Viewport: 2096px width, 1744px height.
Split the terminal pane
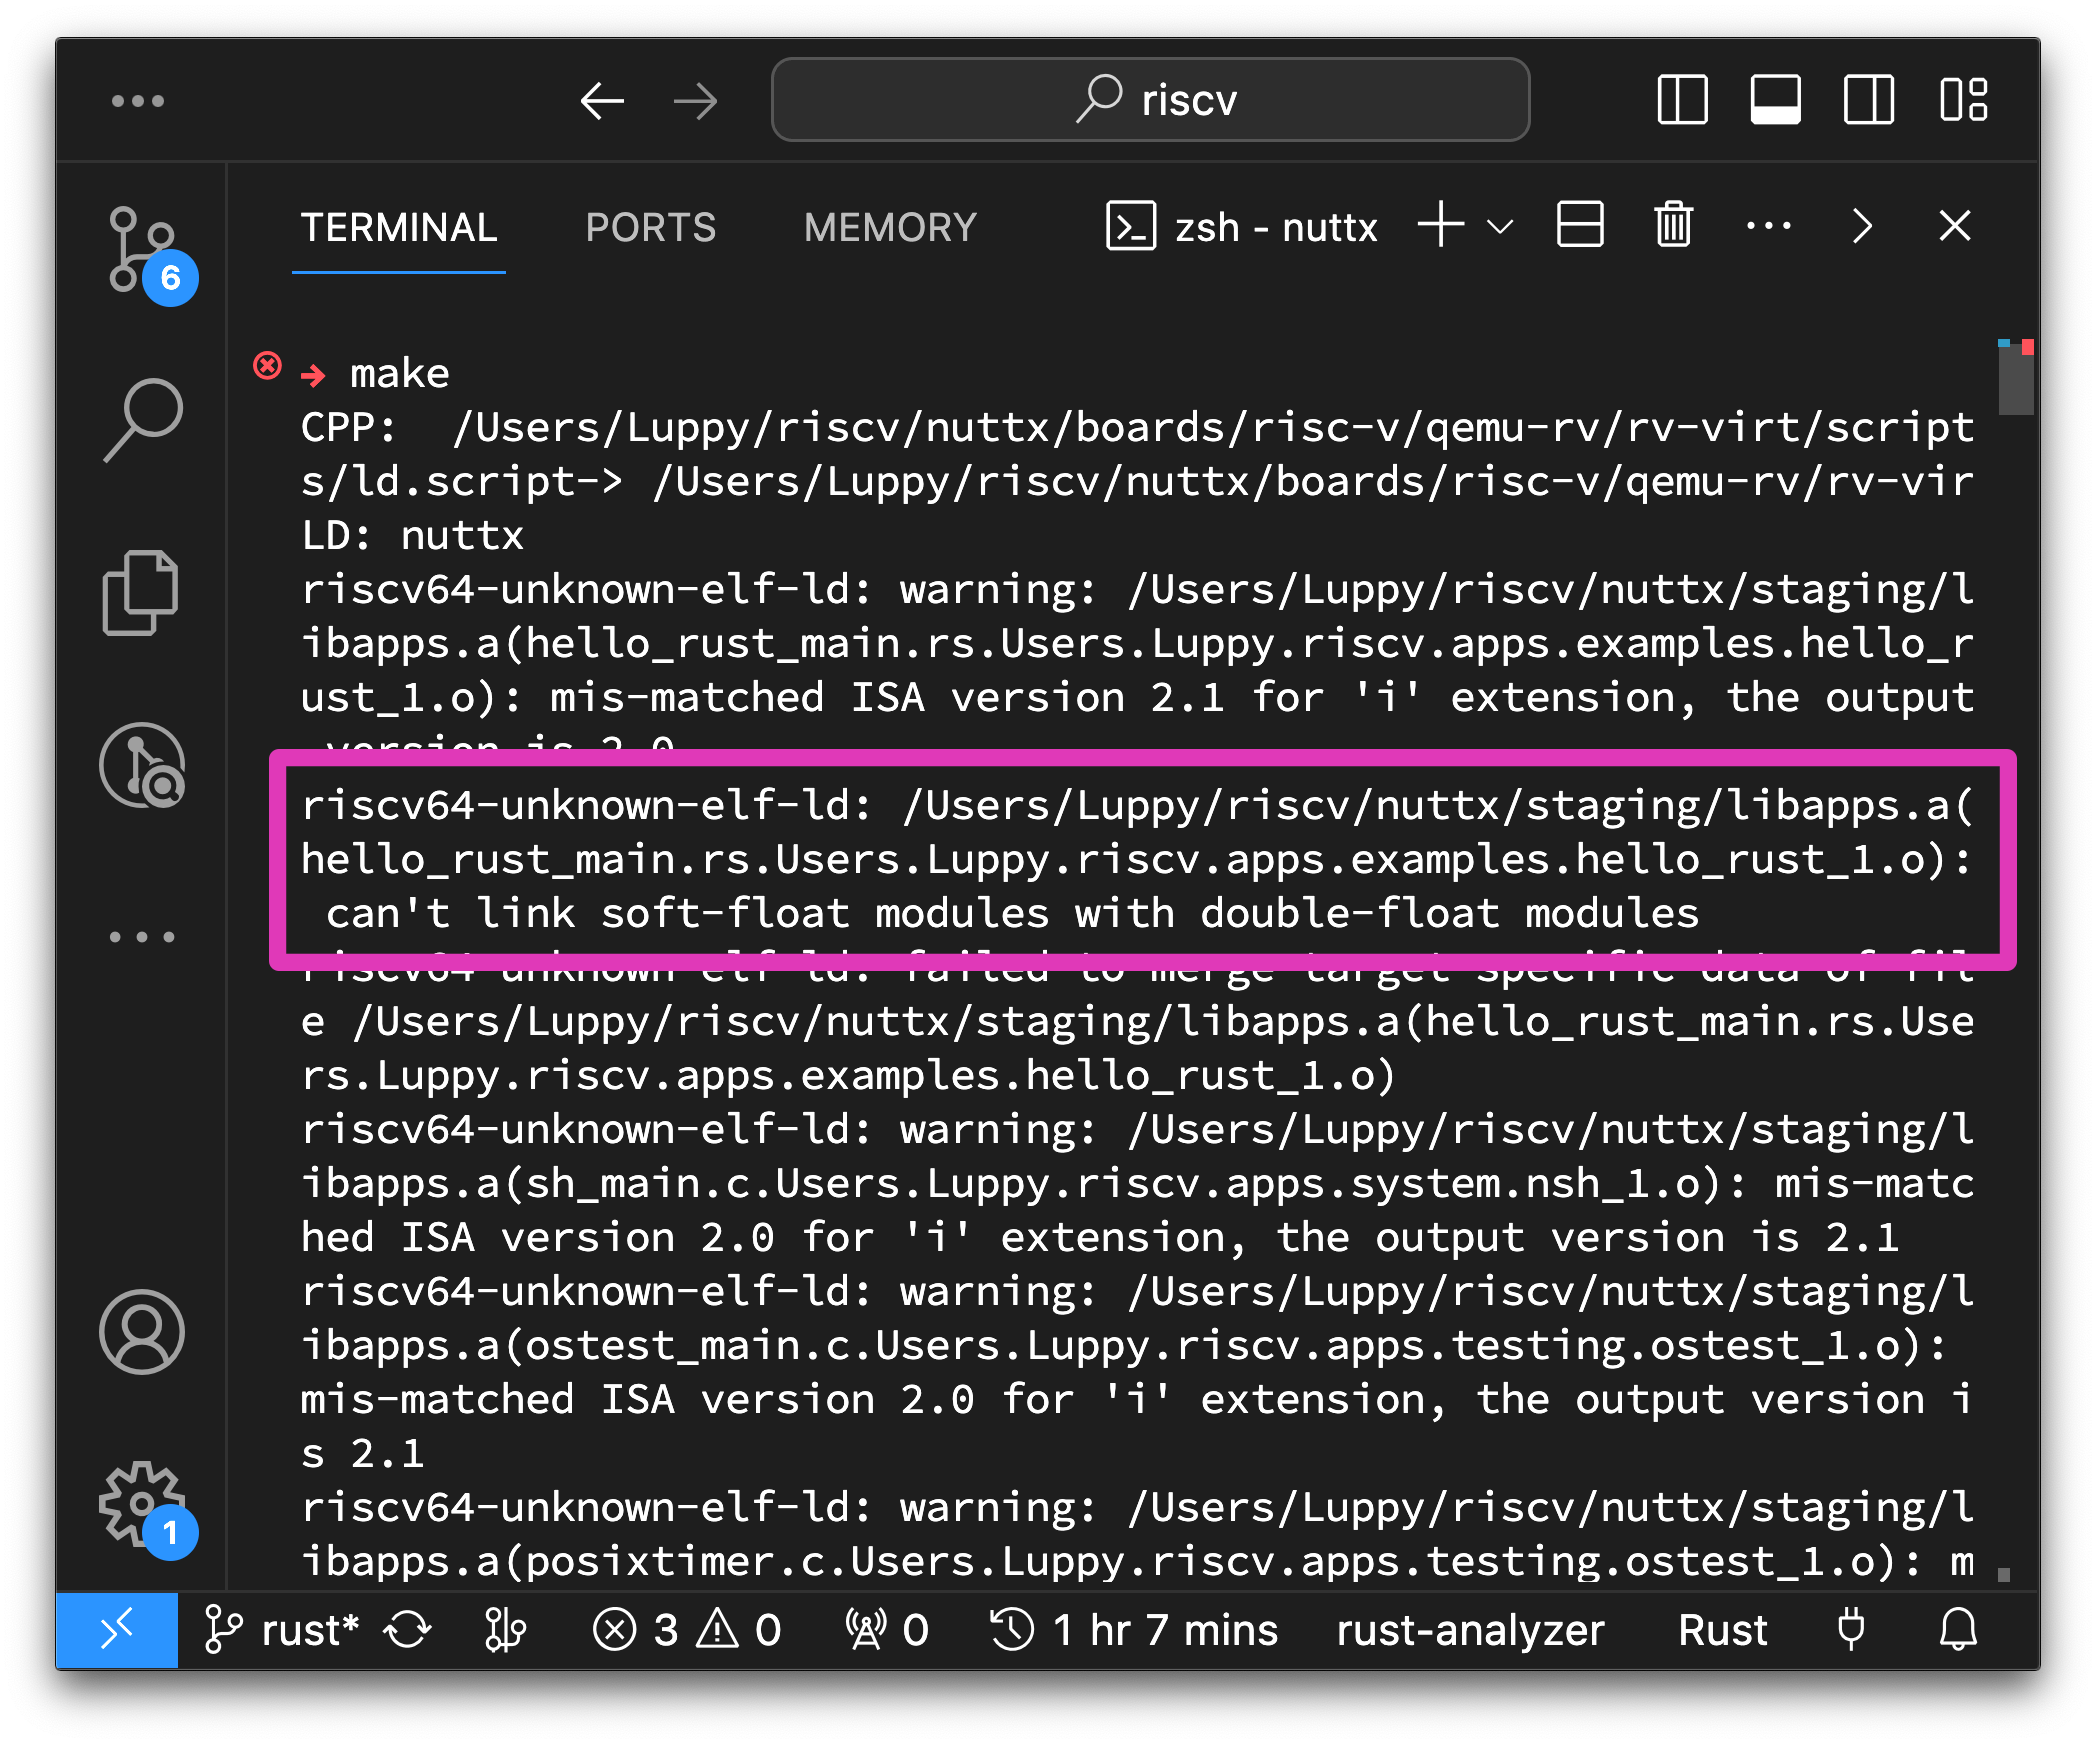coord(1580,225)
